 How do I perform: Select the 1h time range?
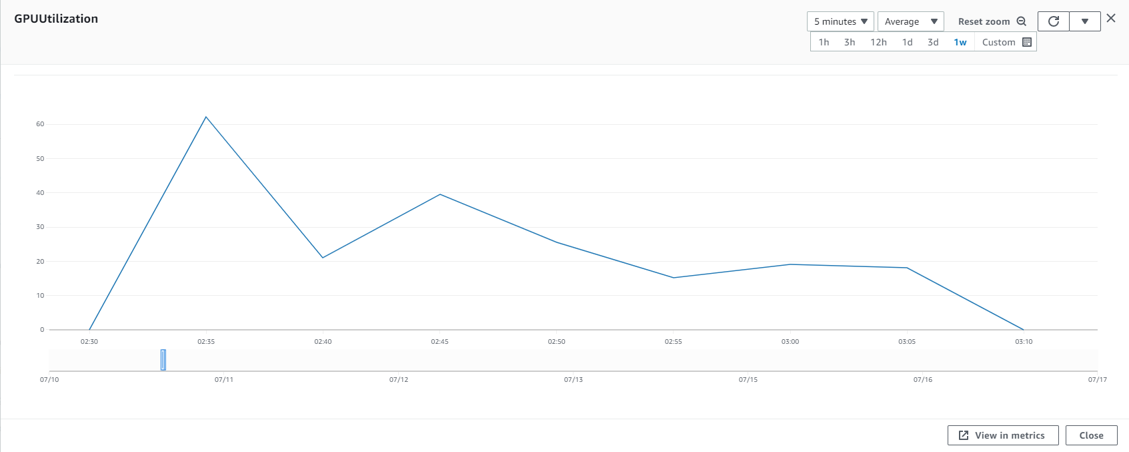click(824, 42)
